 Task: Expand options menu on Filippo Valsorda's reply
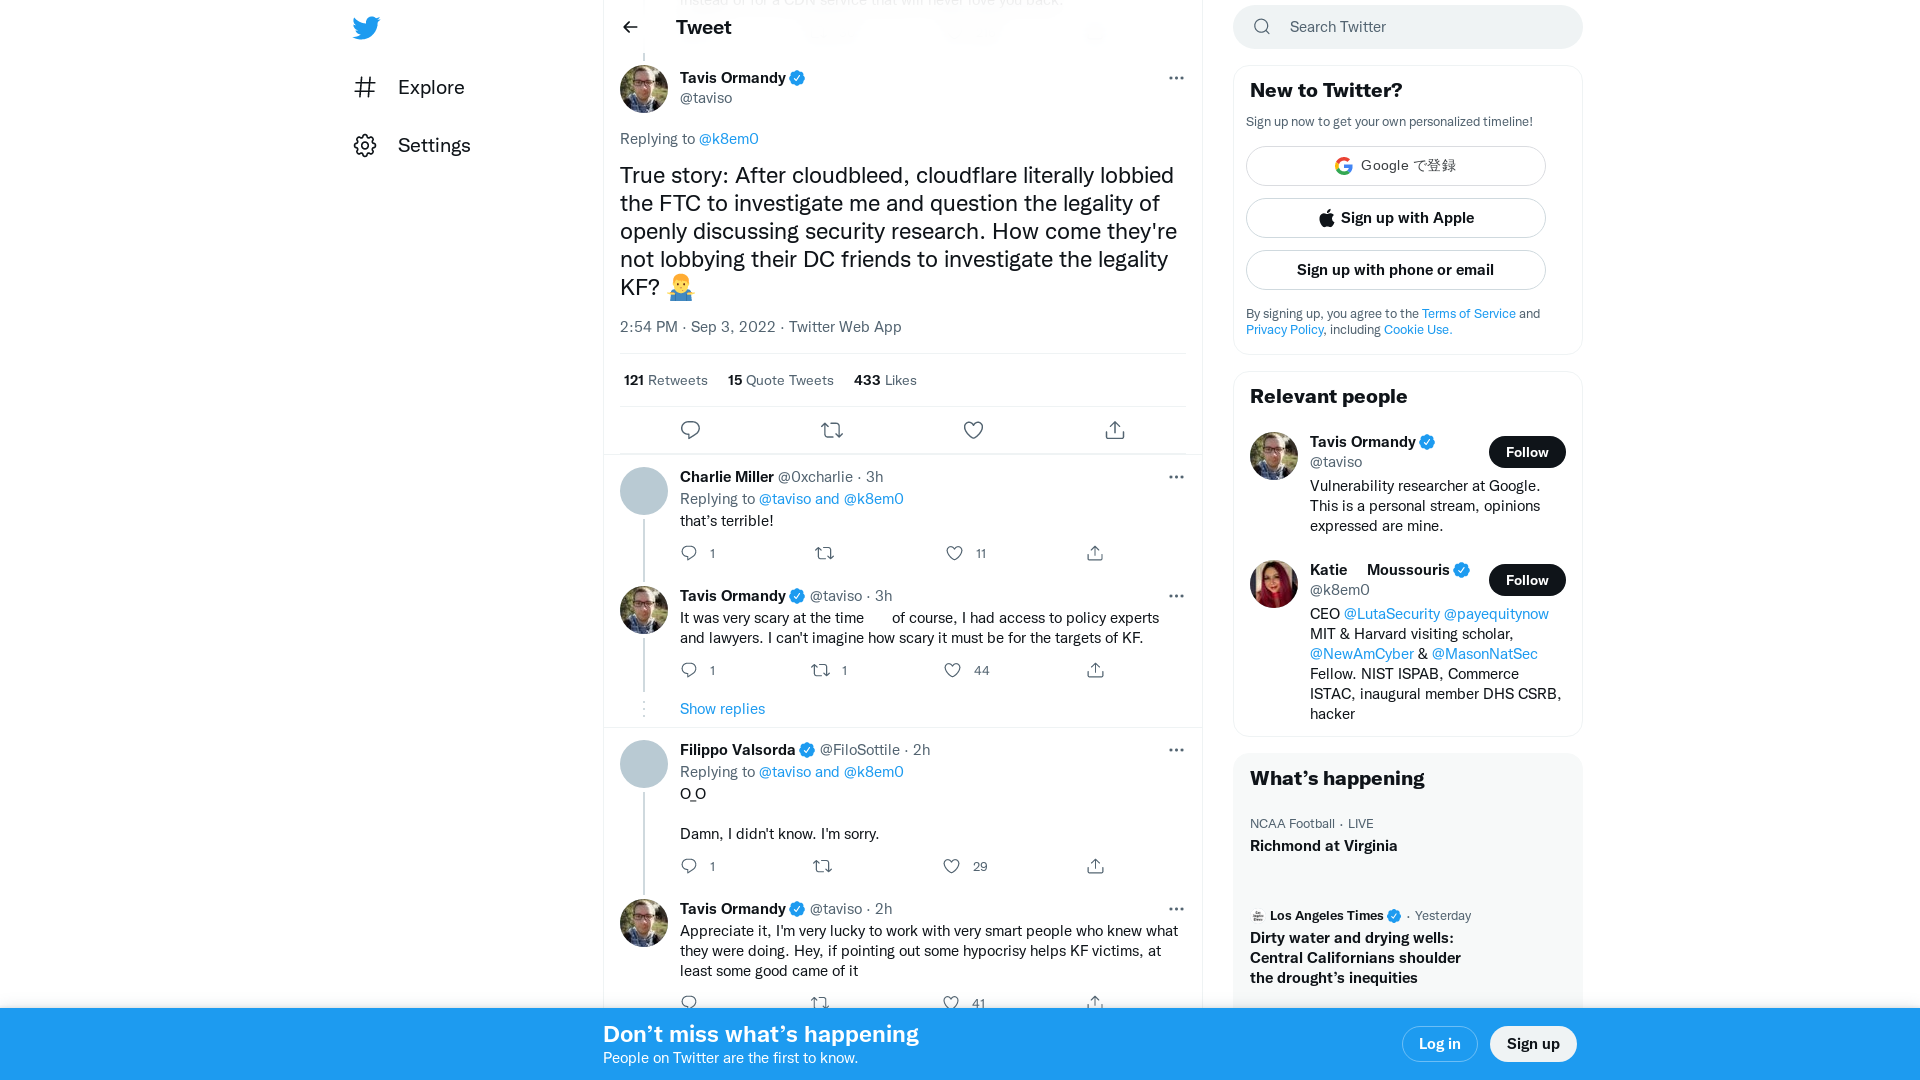tap(1176, 749)
